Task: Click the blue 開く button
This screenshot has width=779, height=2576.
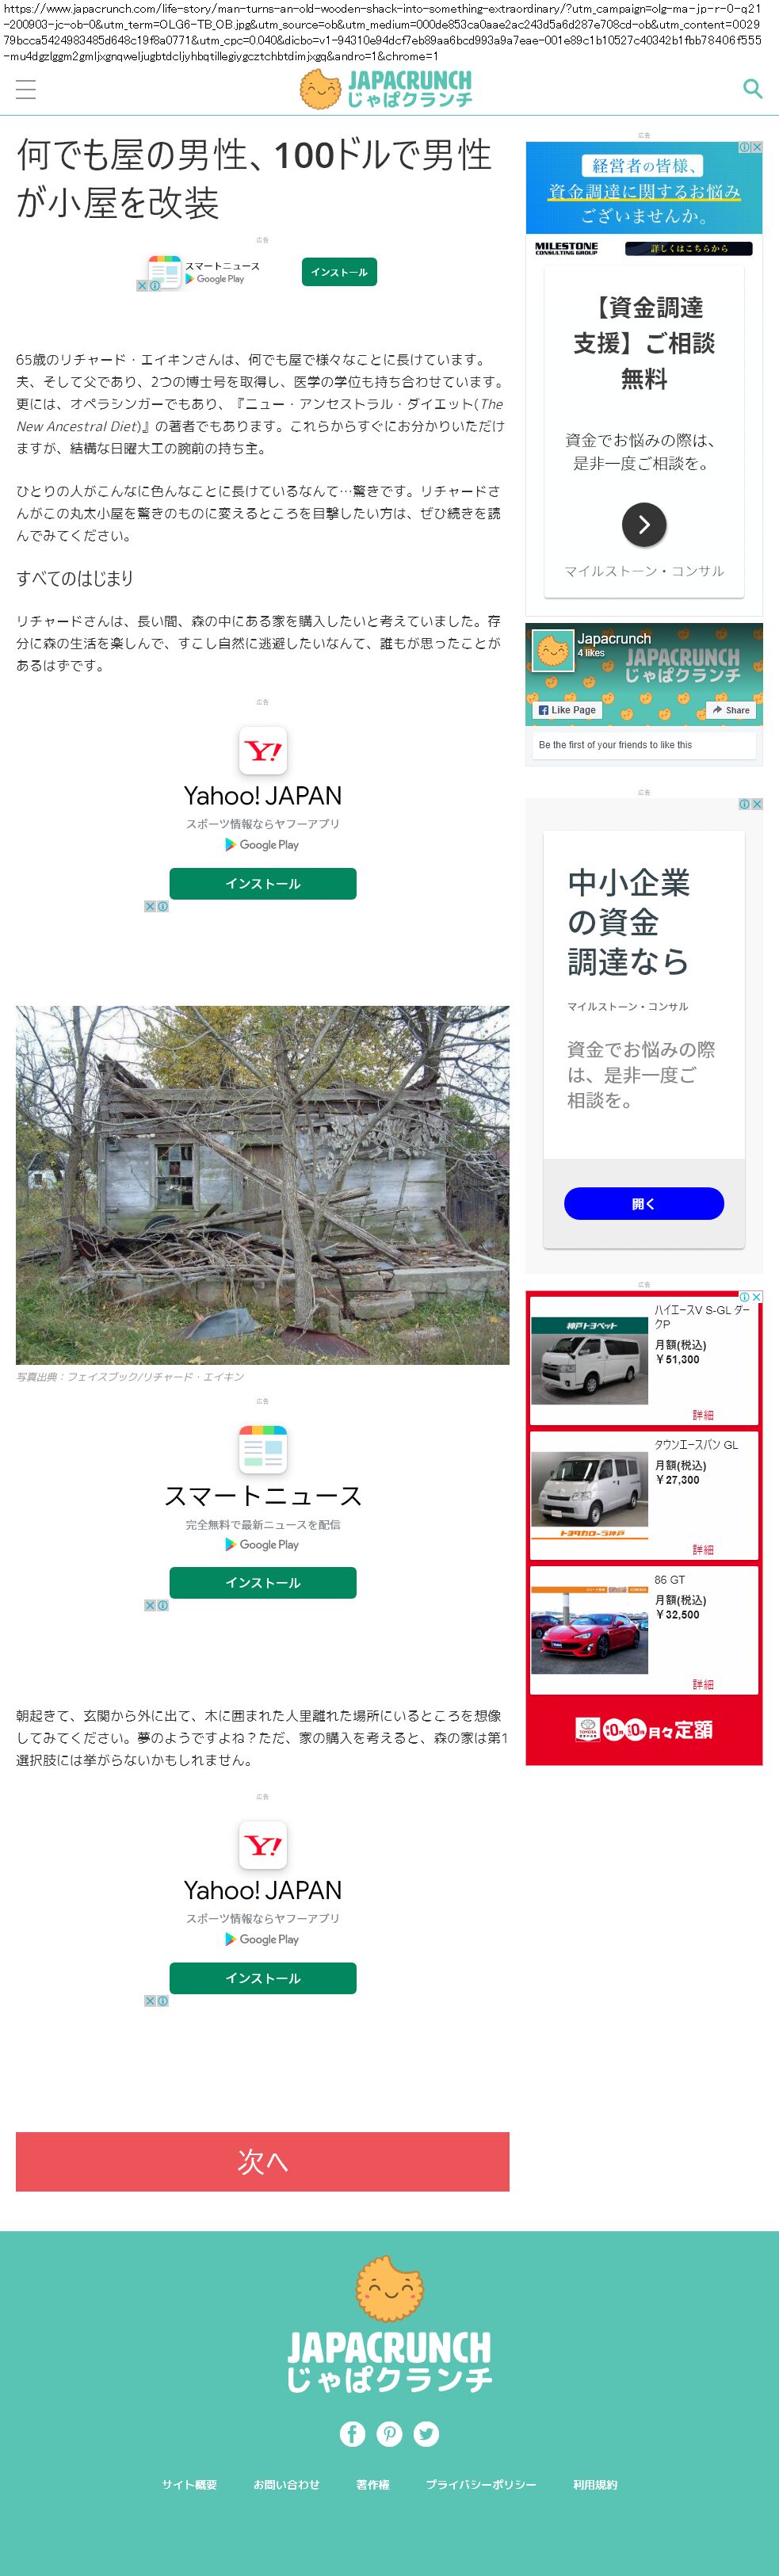Action: click(x=644, y=1203)
